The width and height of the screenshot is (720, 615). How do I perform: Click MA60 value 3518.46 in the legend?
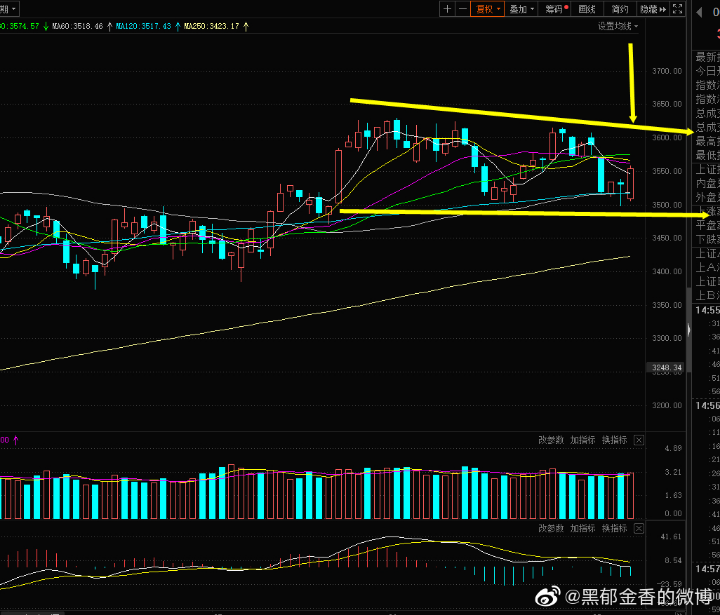(x=78, y=27)
